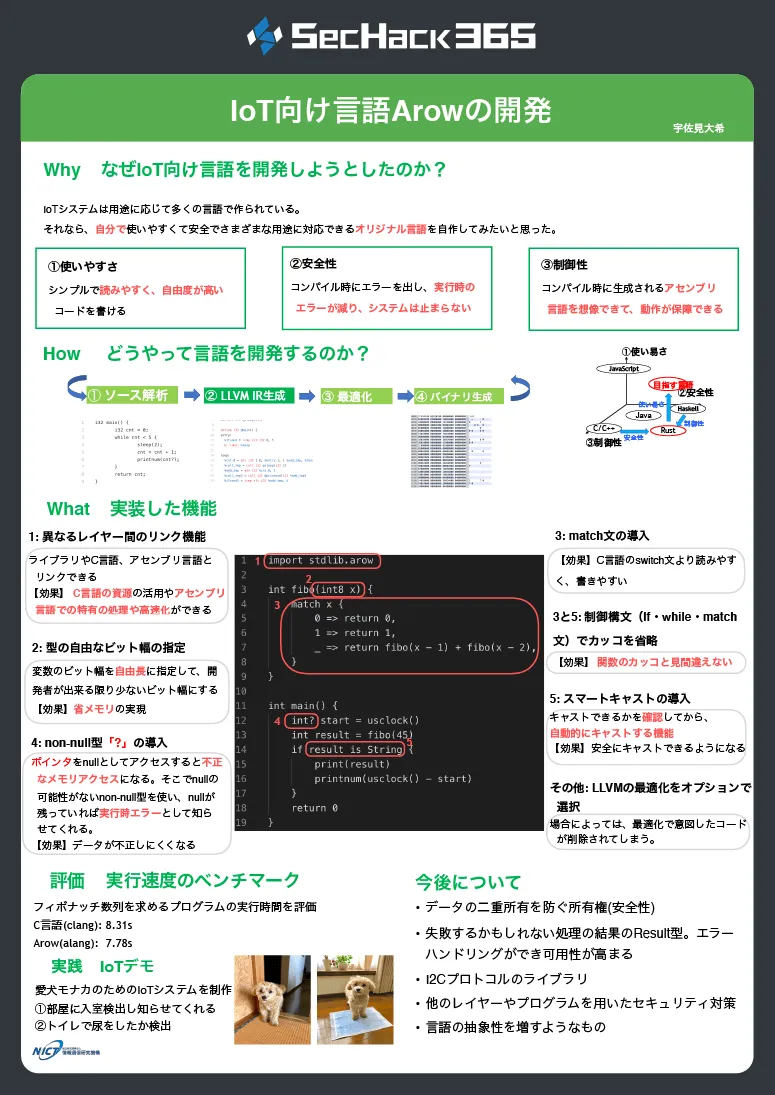Click the line ①部屋に入室検出し知らせてくれる
Screen dimensions: 775x1095
[124, 1008]
